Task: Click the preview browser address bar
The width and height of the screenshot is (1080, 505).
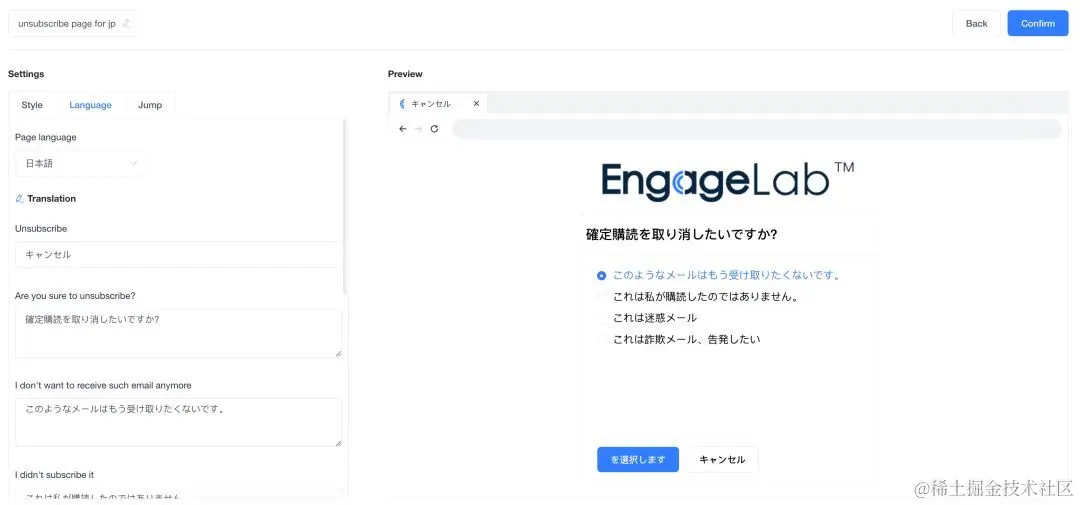Action: click(x=756, y=129)
